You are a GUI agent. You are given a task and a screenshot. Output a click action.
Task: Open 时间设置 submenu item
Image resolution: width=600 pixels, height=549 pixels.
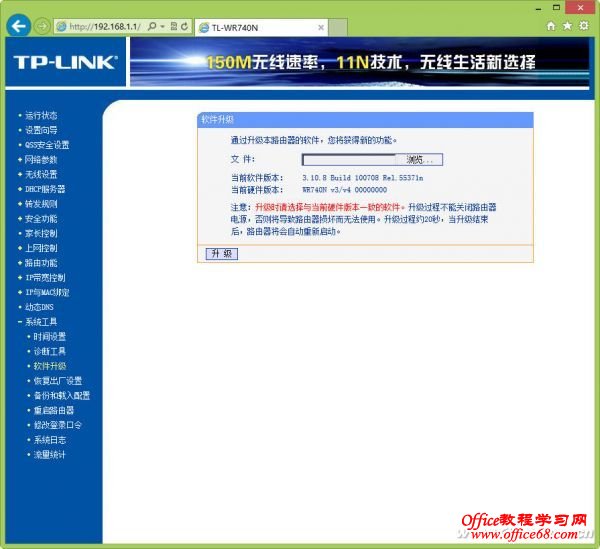click(50, 337)
